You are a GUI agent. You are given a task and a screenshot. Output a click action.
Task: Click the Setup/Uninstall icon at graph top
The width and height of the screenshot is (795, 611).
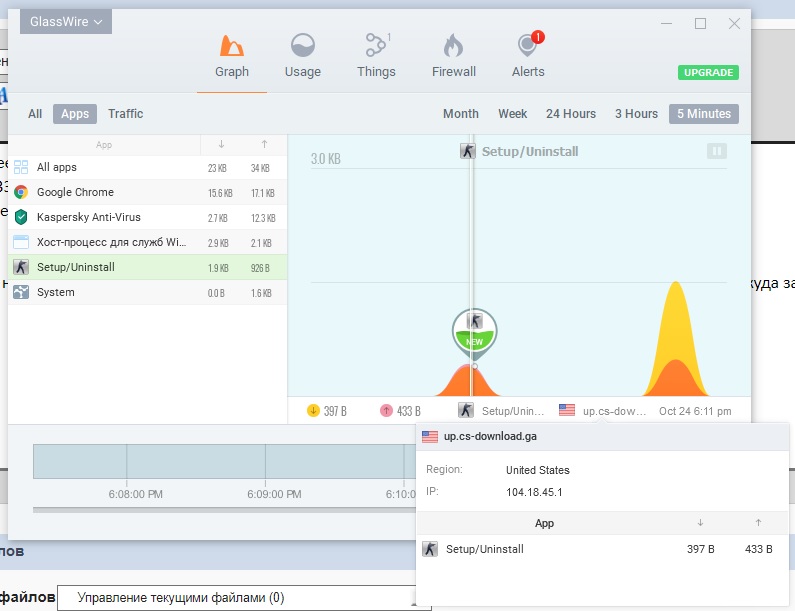tap(467, 151)
